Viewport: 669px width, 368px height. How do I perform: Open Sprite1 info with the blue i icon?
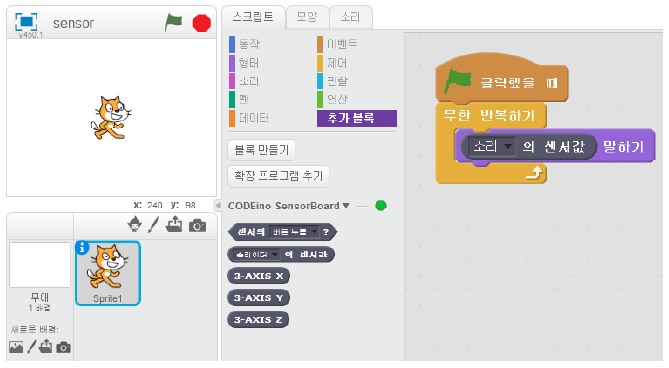tap(82, 248)
